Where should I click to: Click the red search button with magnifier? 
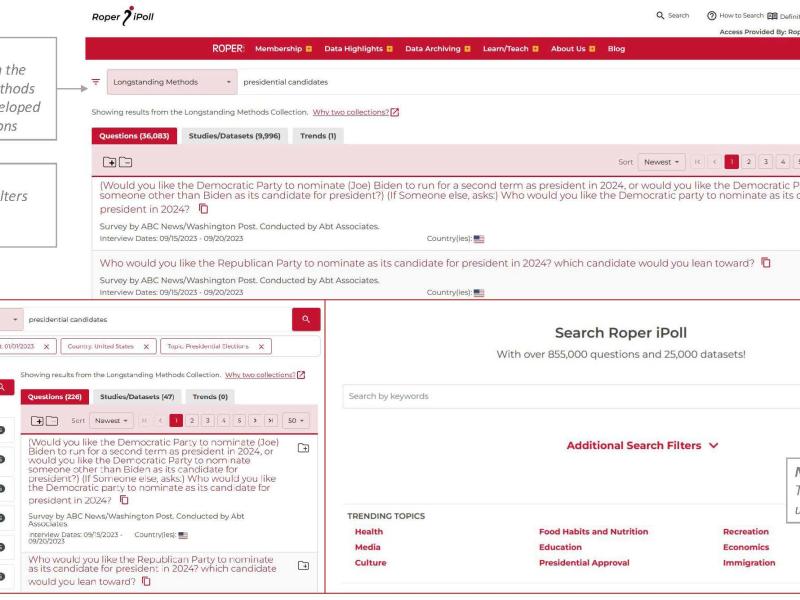click(x=306, y=319)
